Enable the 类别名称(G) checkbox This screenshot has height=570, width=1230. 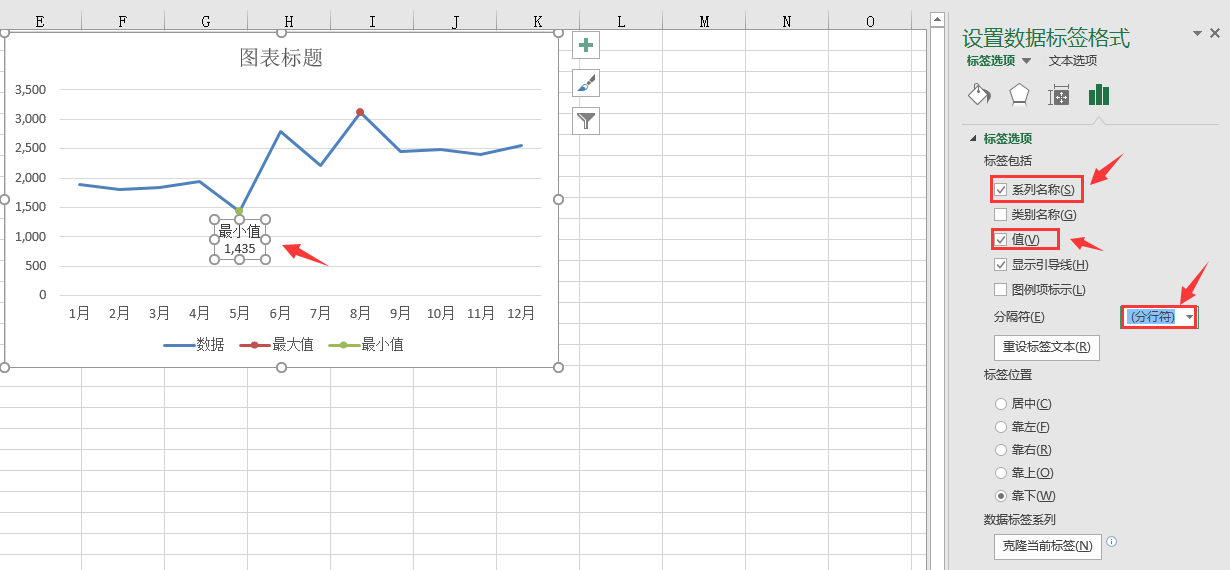tap(1001, 214)
